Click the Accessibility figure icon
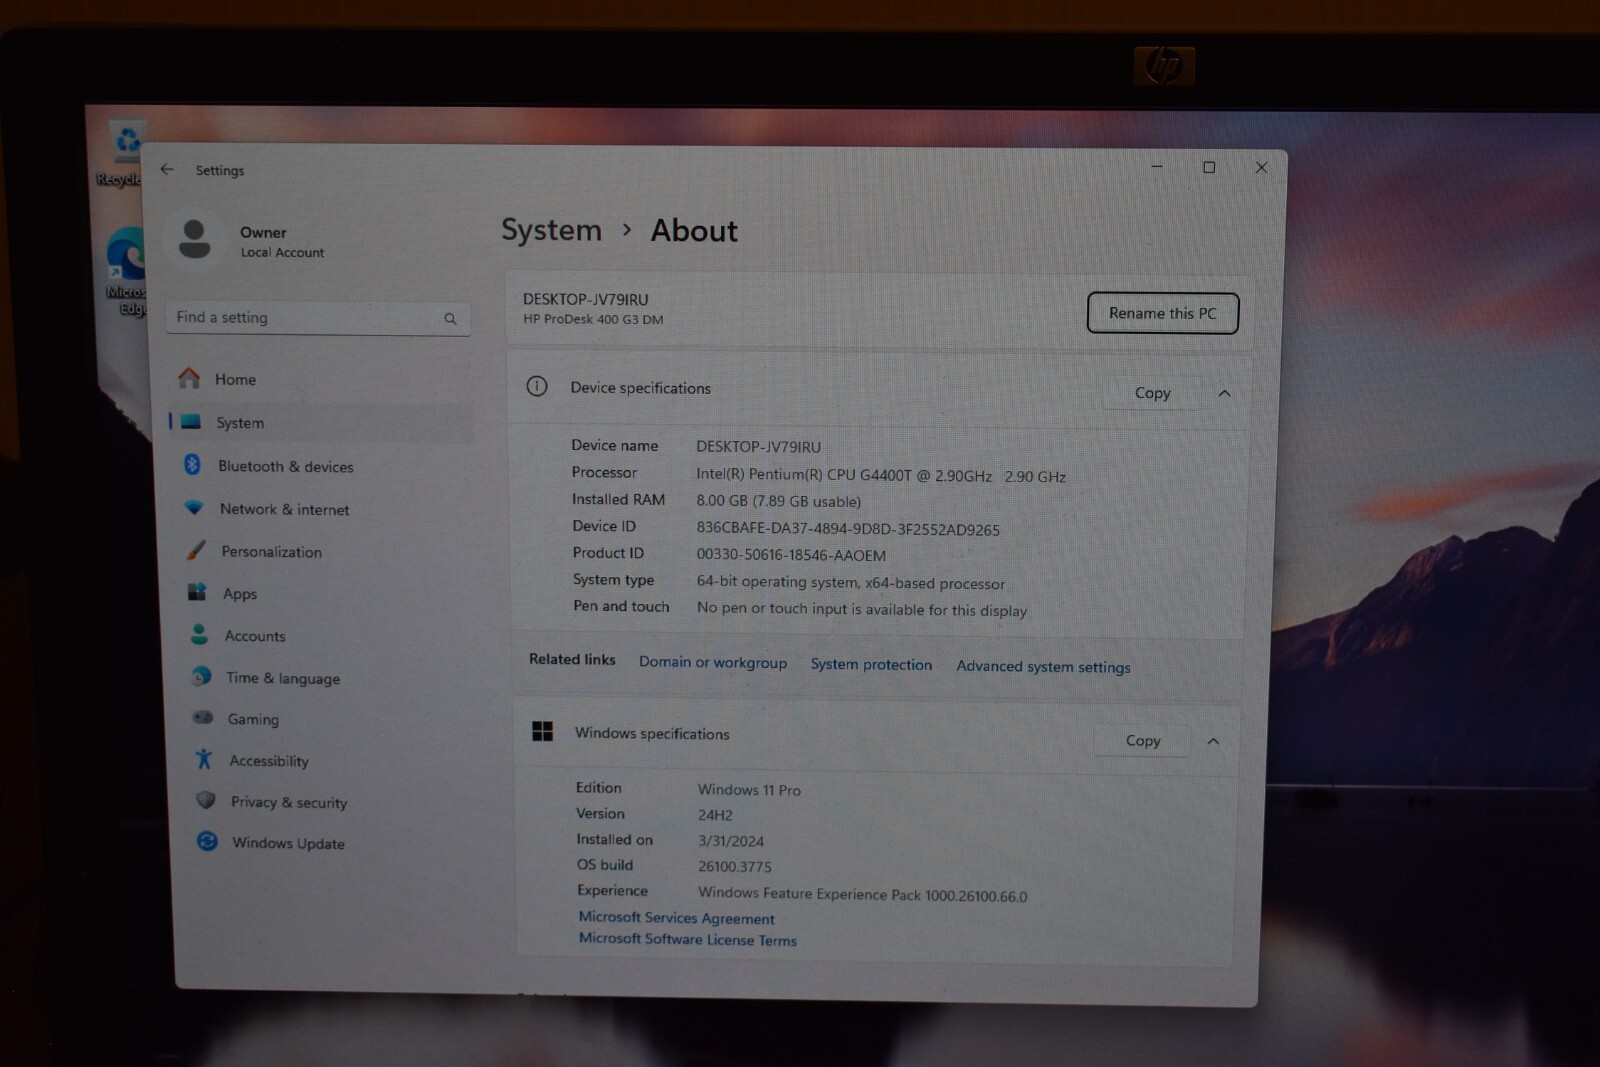 click(204, 759)
